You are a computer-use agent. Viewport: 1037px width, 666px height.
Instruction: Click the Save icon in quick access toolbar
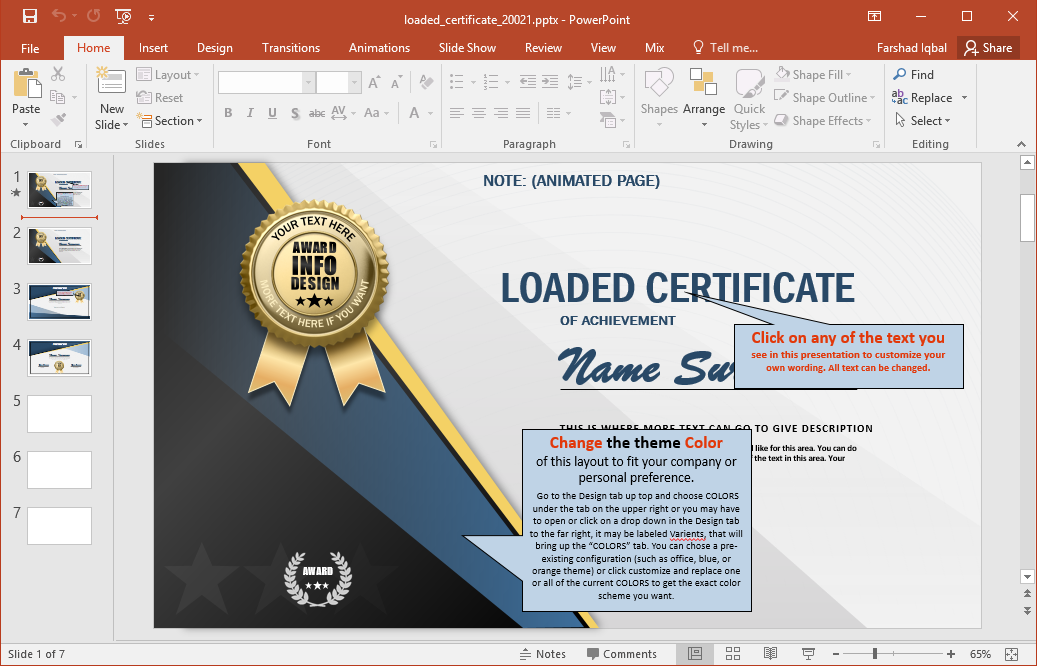[29, 17]
